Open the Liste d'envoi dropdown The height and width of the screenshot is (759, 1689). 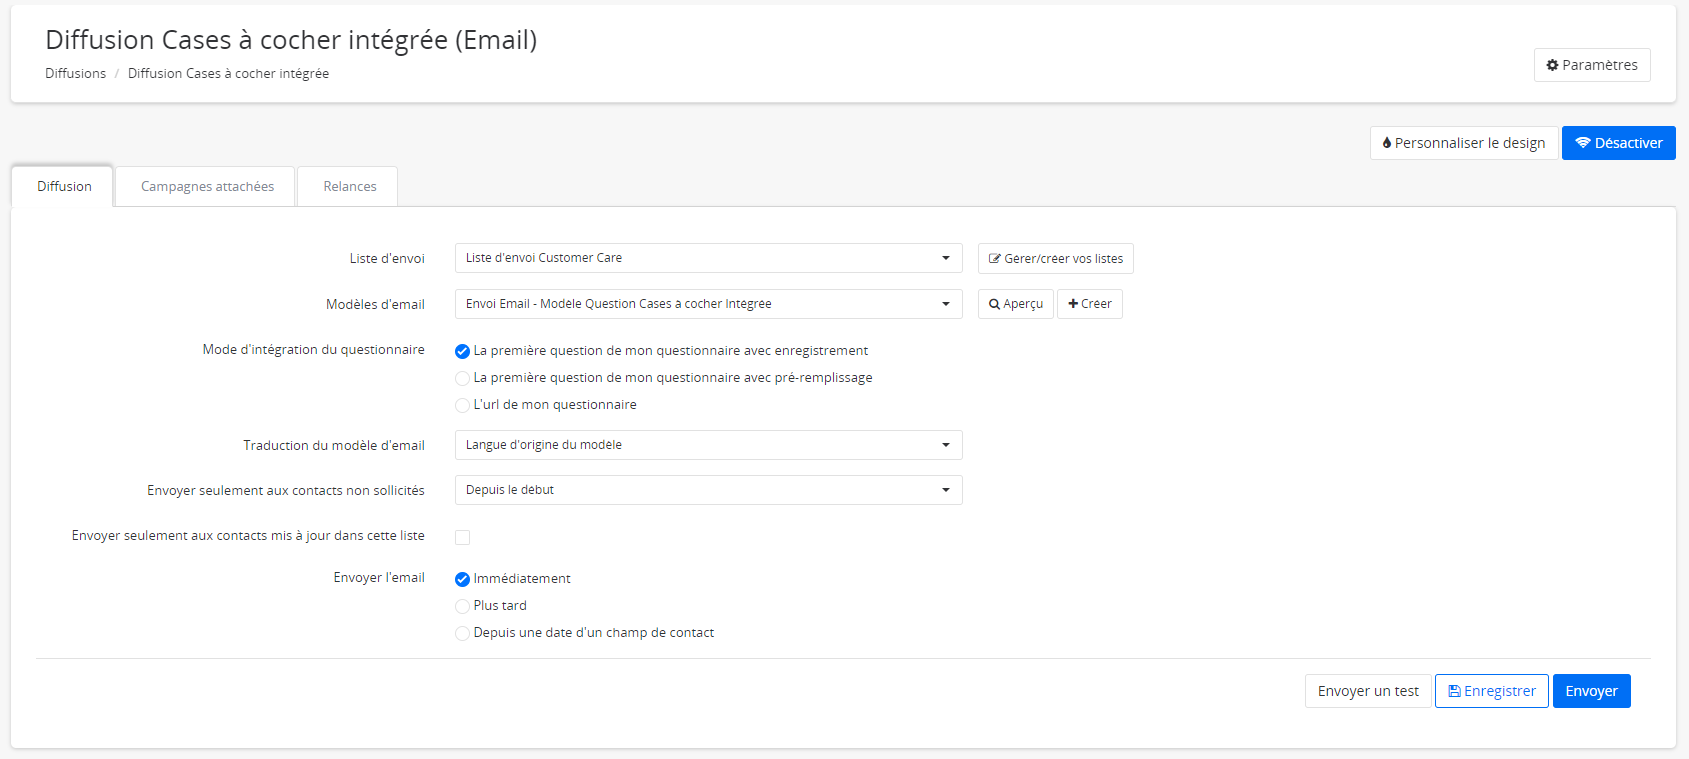tap(708, 258)
